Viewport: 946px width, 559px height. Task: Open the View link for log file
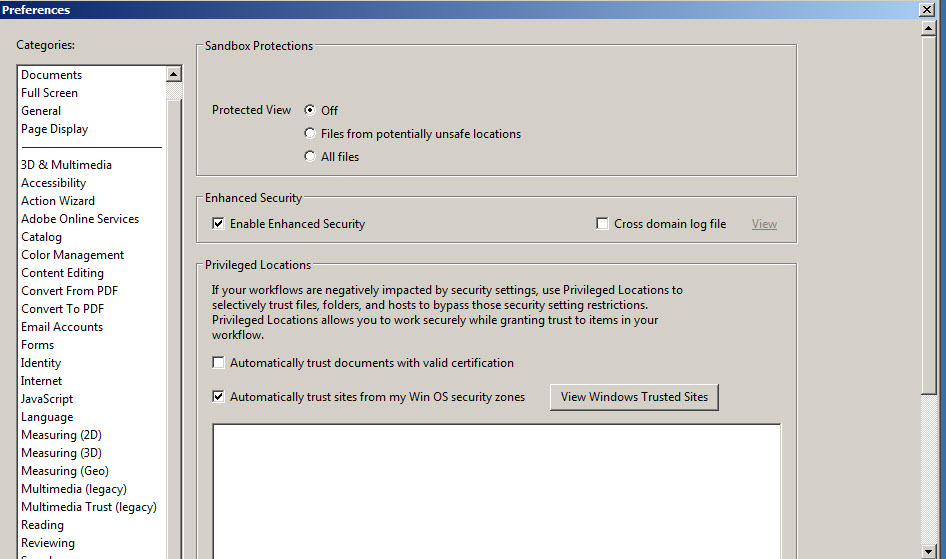[764, 224]
